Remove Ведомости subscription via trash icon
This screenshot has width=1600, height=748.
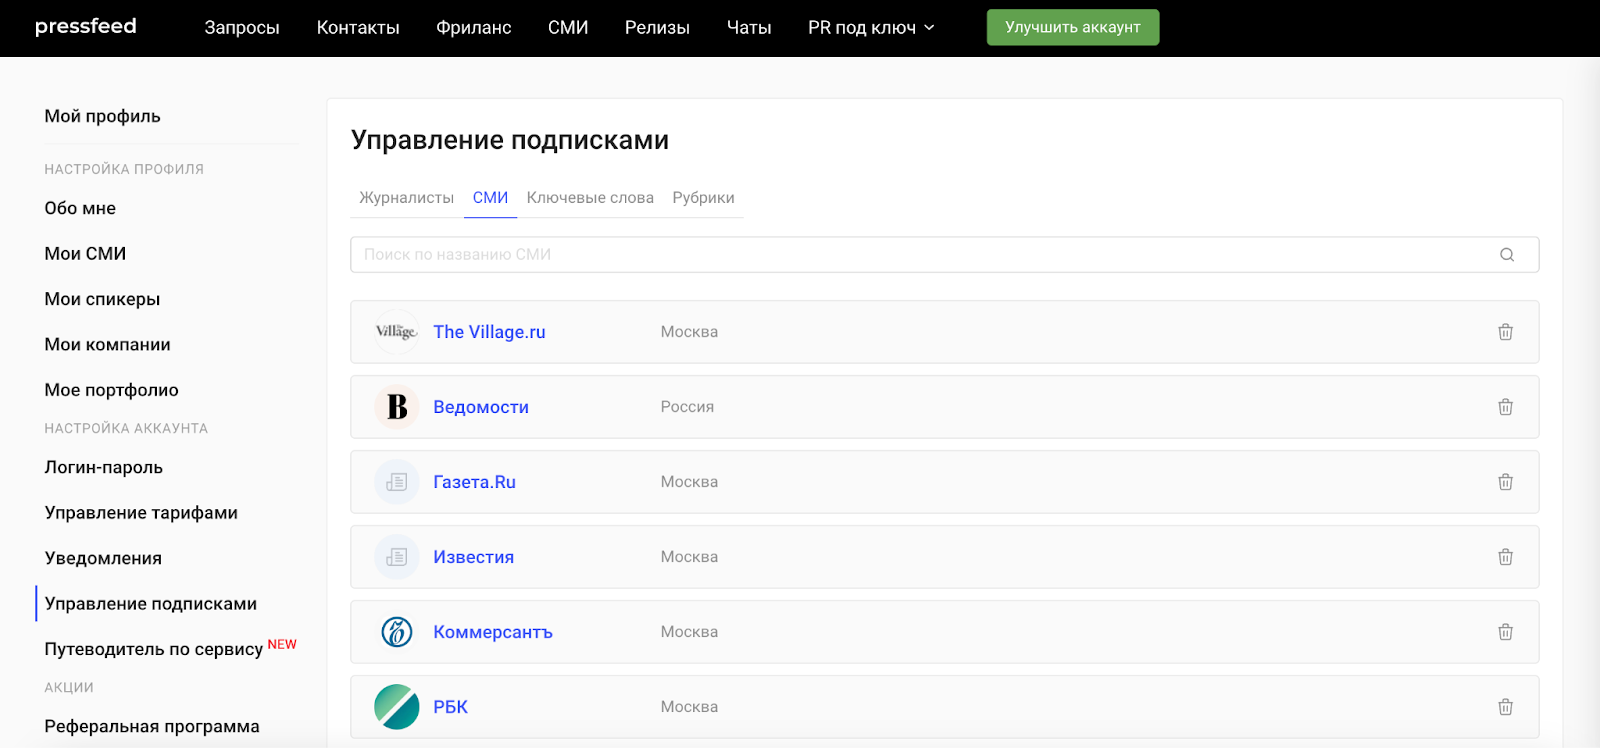pyautogui.click(x=1505, y=407)
